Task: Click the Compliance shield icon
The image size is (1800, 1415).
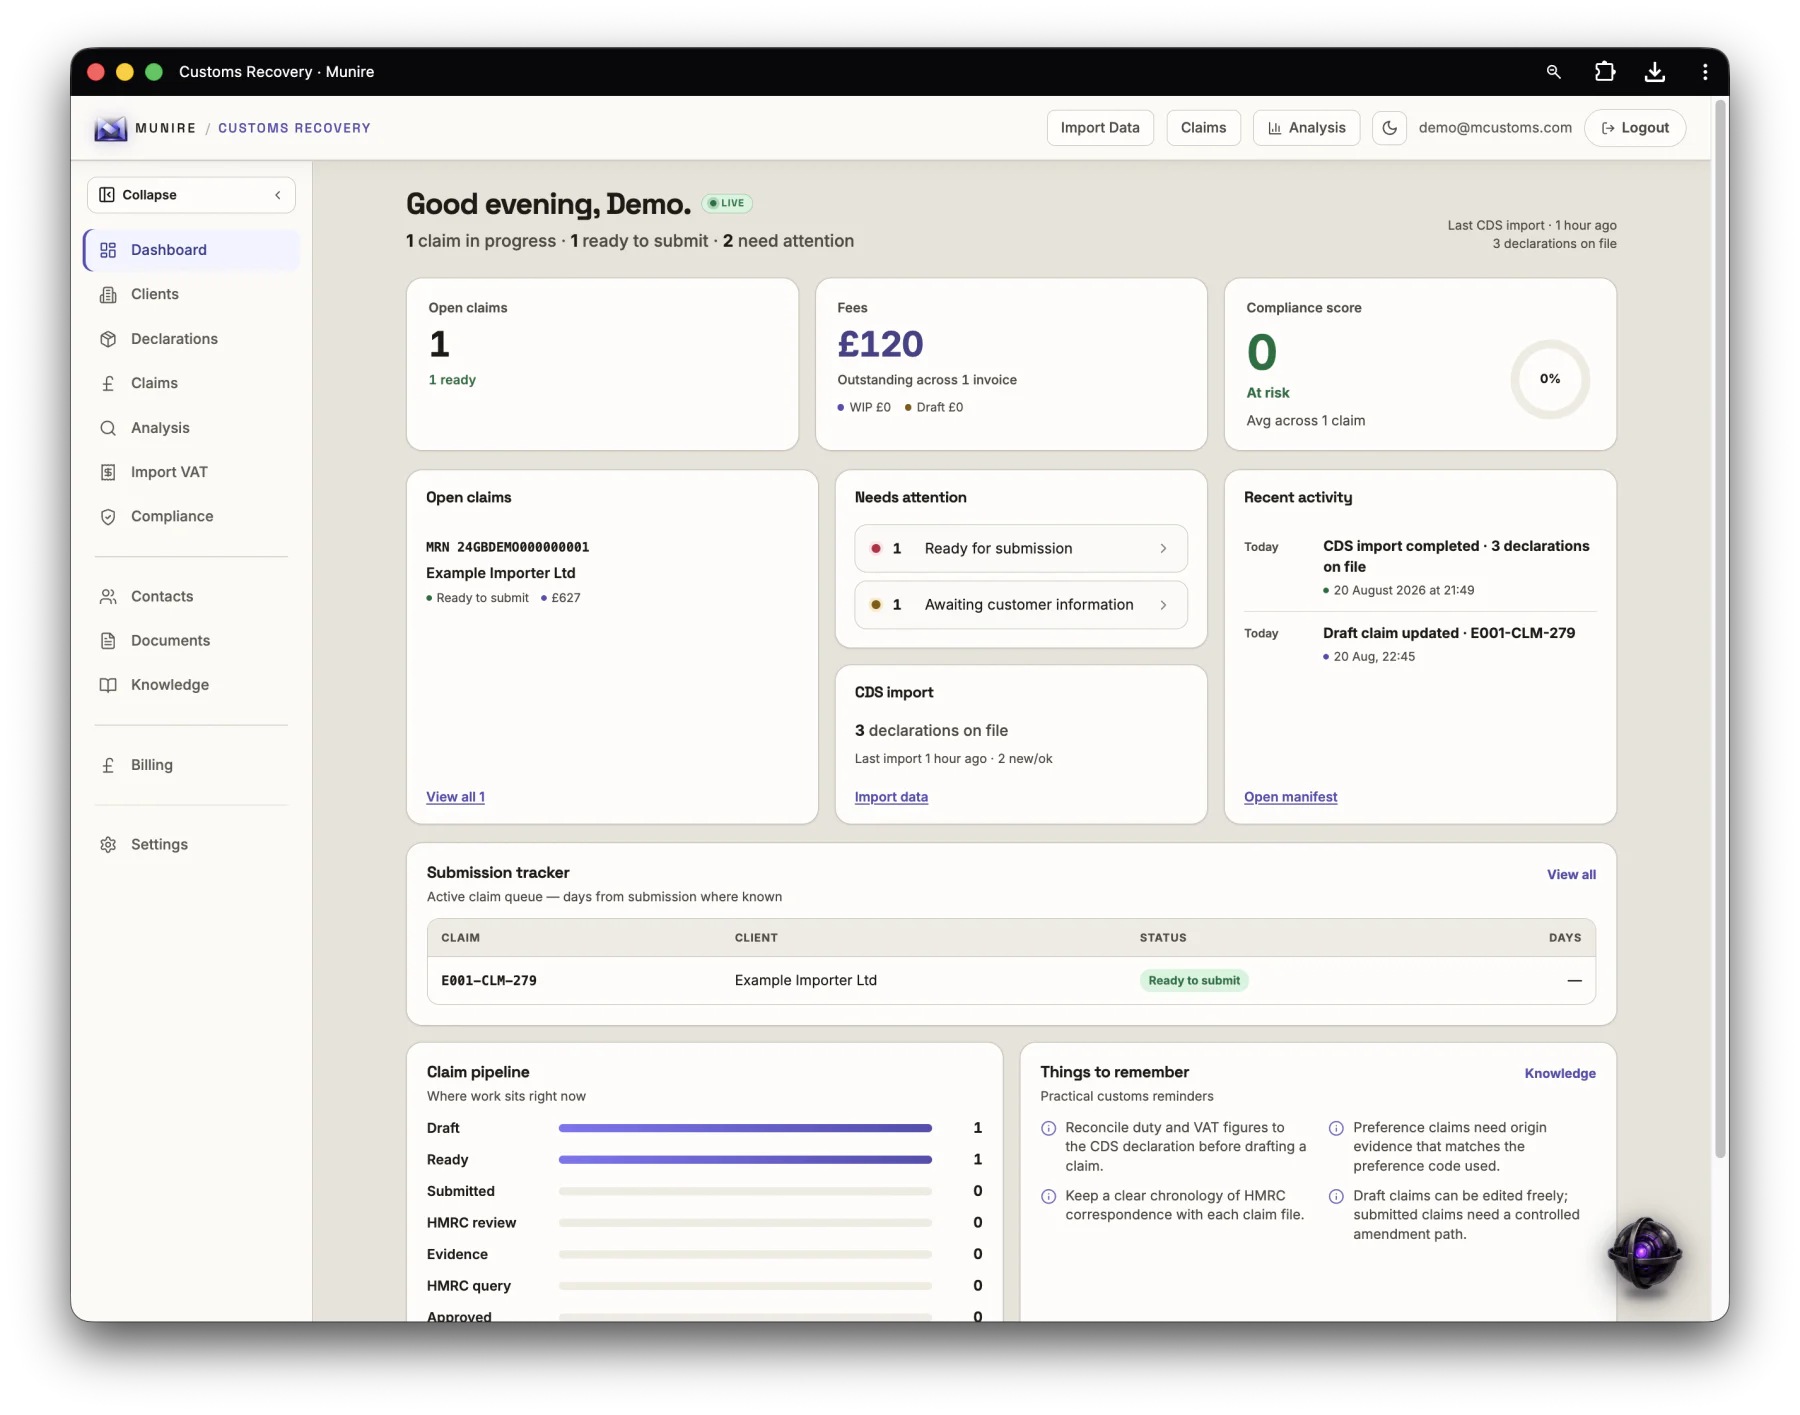Action: (108, 516)
